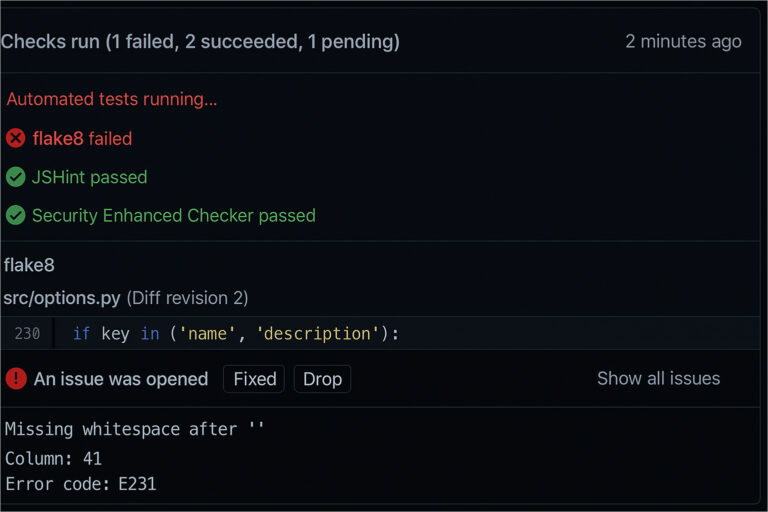768x512 pixels.
Task: Click the "Error code: E231" text
Action: [x=80, y=484]
